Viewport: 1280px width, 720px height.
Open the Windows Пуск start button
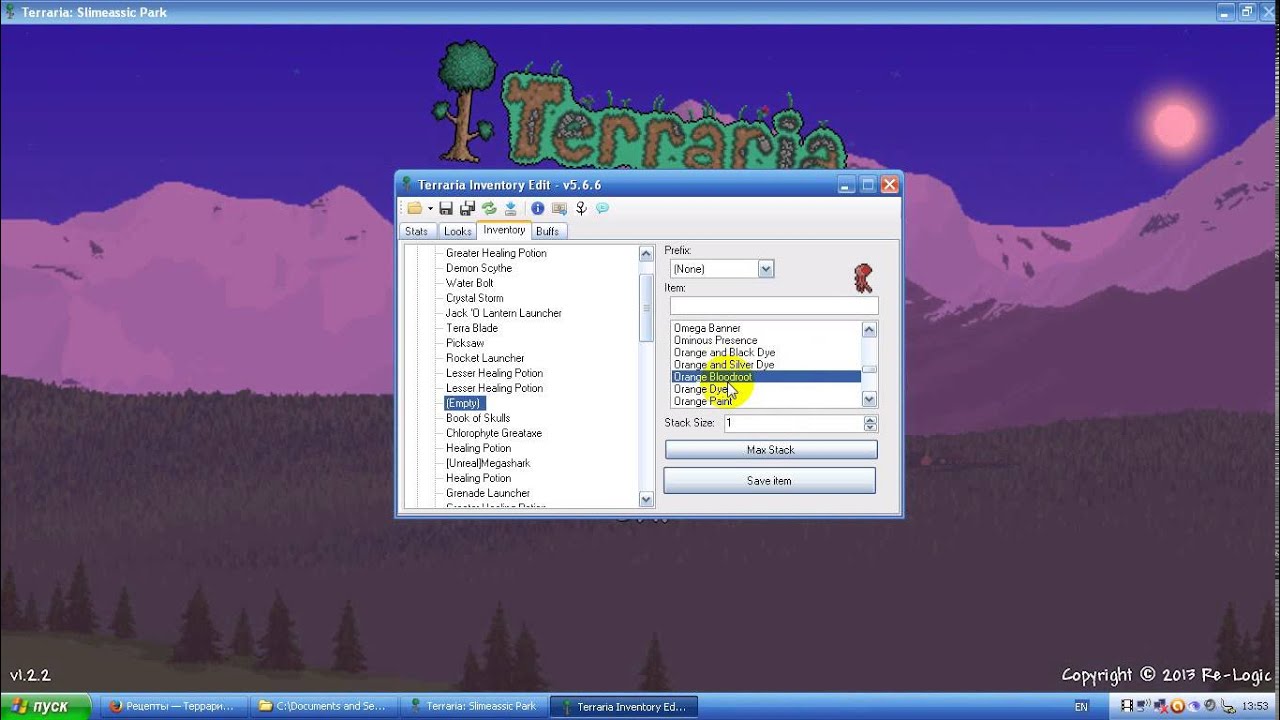(45, 706)
